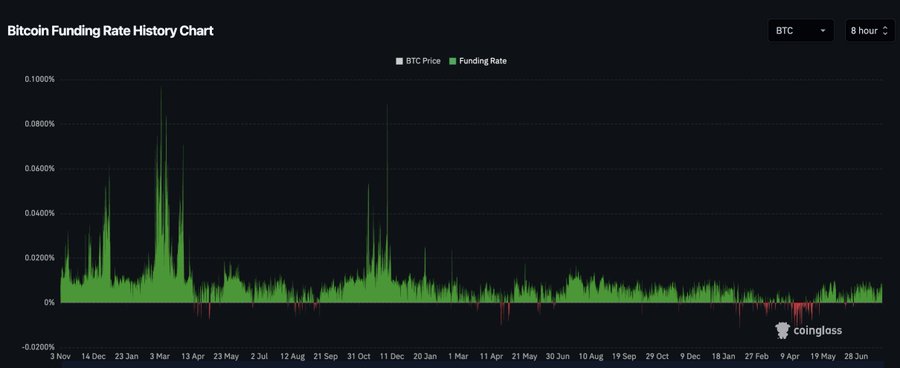Click the 2 Jul date label

click(259, 357)
